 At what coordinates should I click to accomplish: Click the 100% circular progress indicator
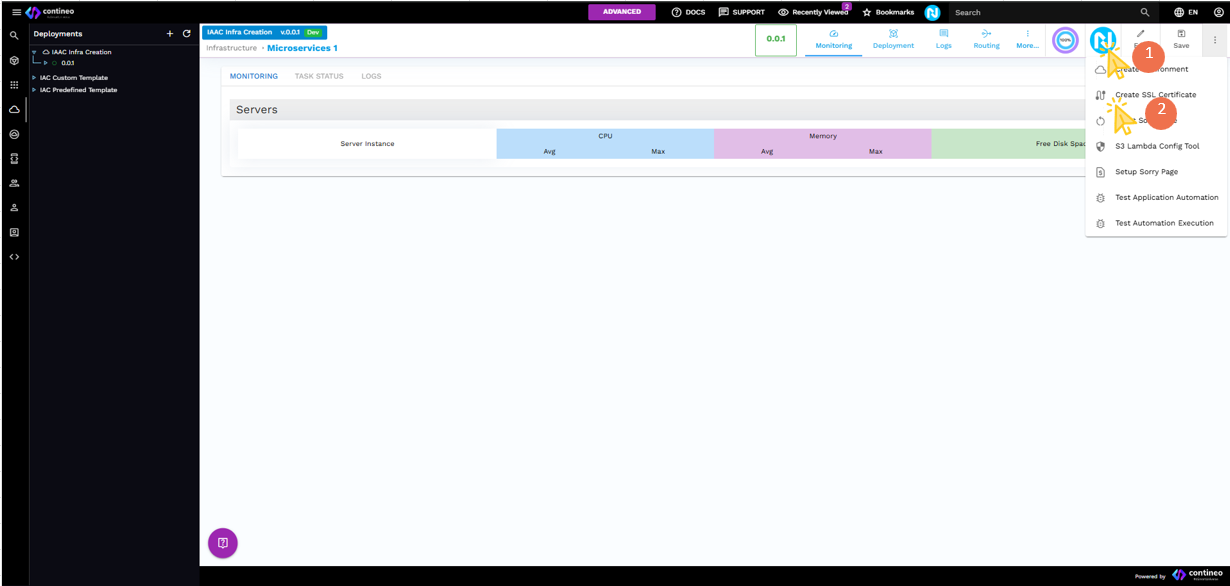pos(1065,40)
